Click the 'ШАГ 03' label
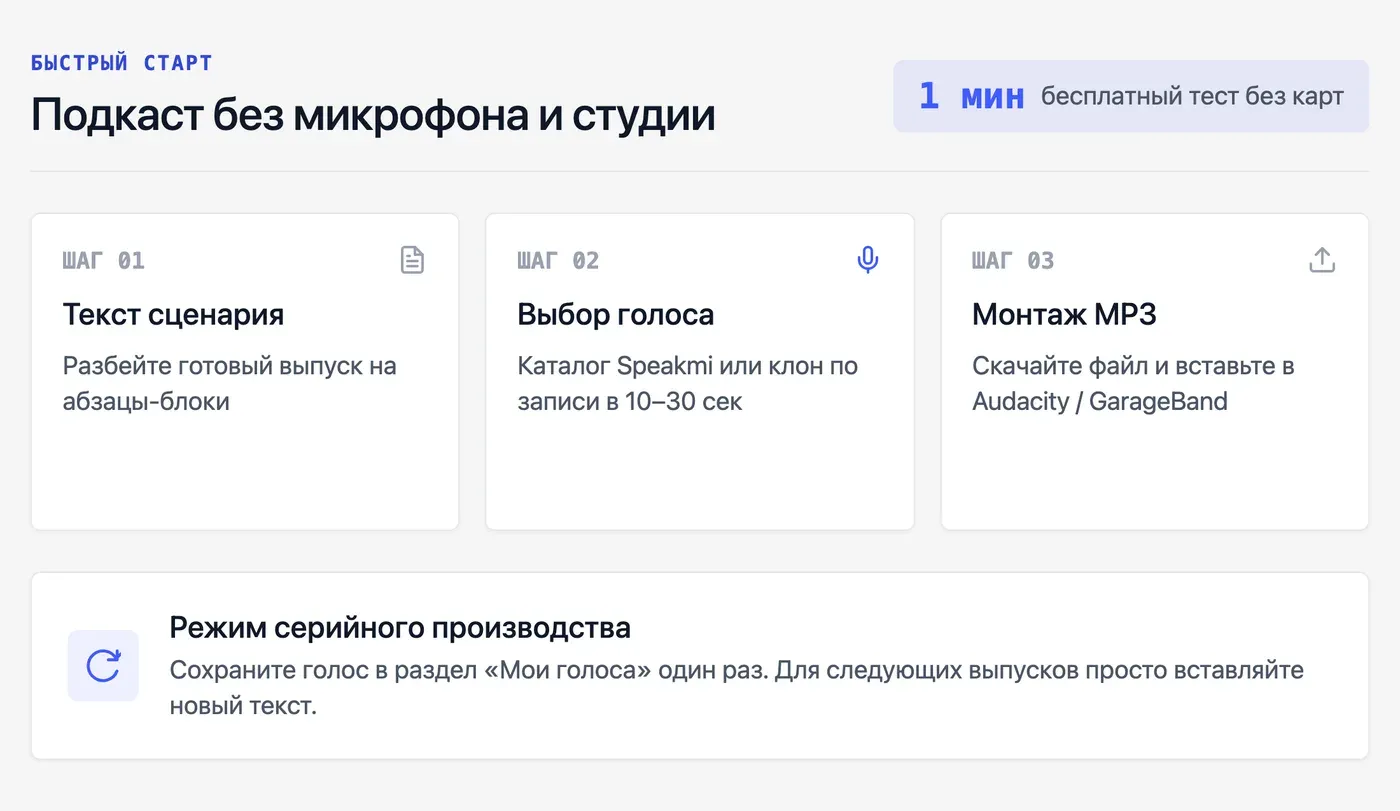This screenshot has width=1400, height=811. 1013,261
